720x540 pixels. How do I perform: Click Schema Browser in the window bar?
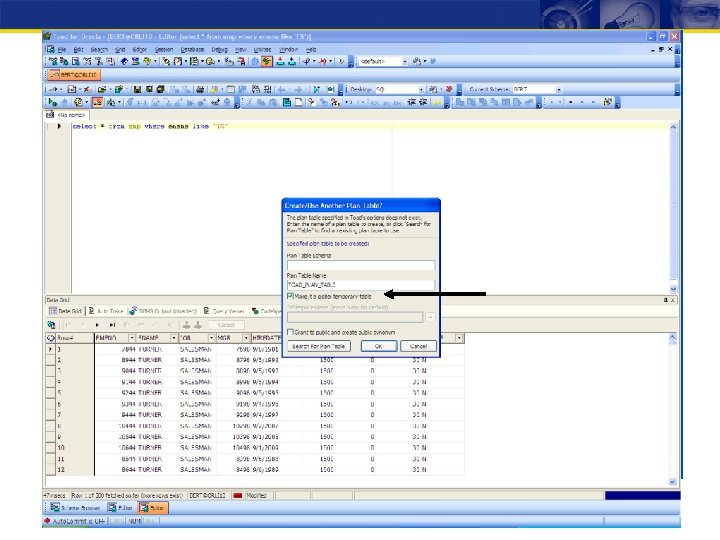(75, 508)
